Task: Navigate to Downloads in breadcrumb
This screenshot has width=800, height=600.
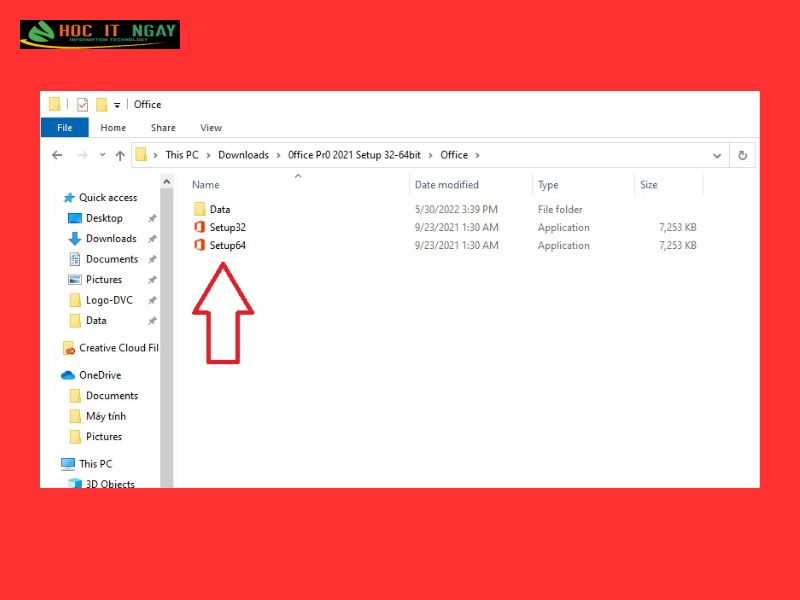Action: coord(243,155)
